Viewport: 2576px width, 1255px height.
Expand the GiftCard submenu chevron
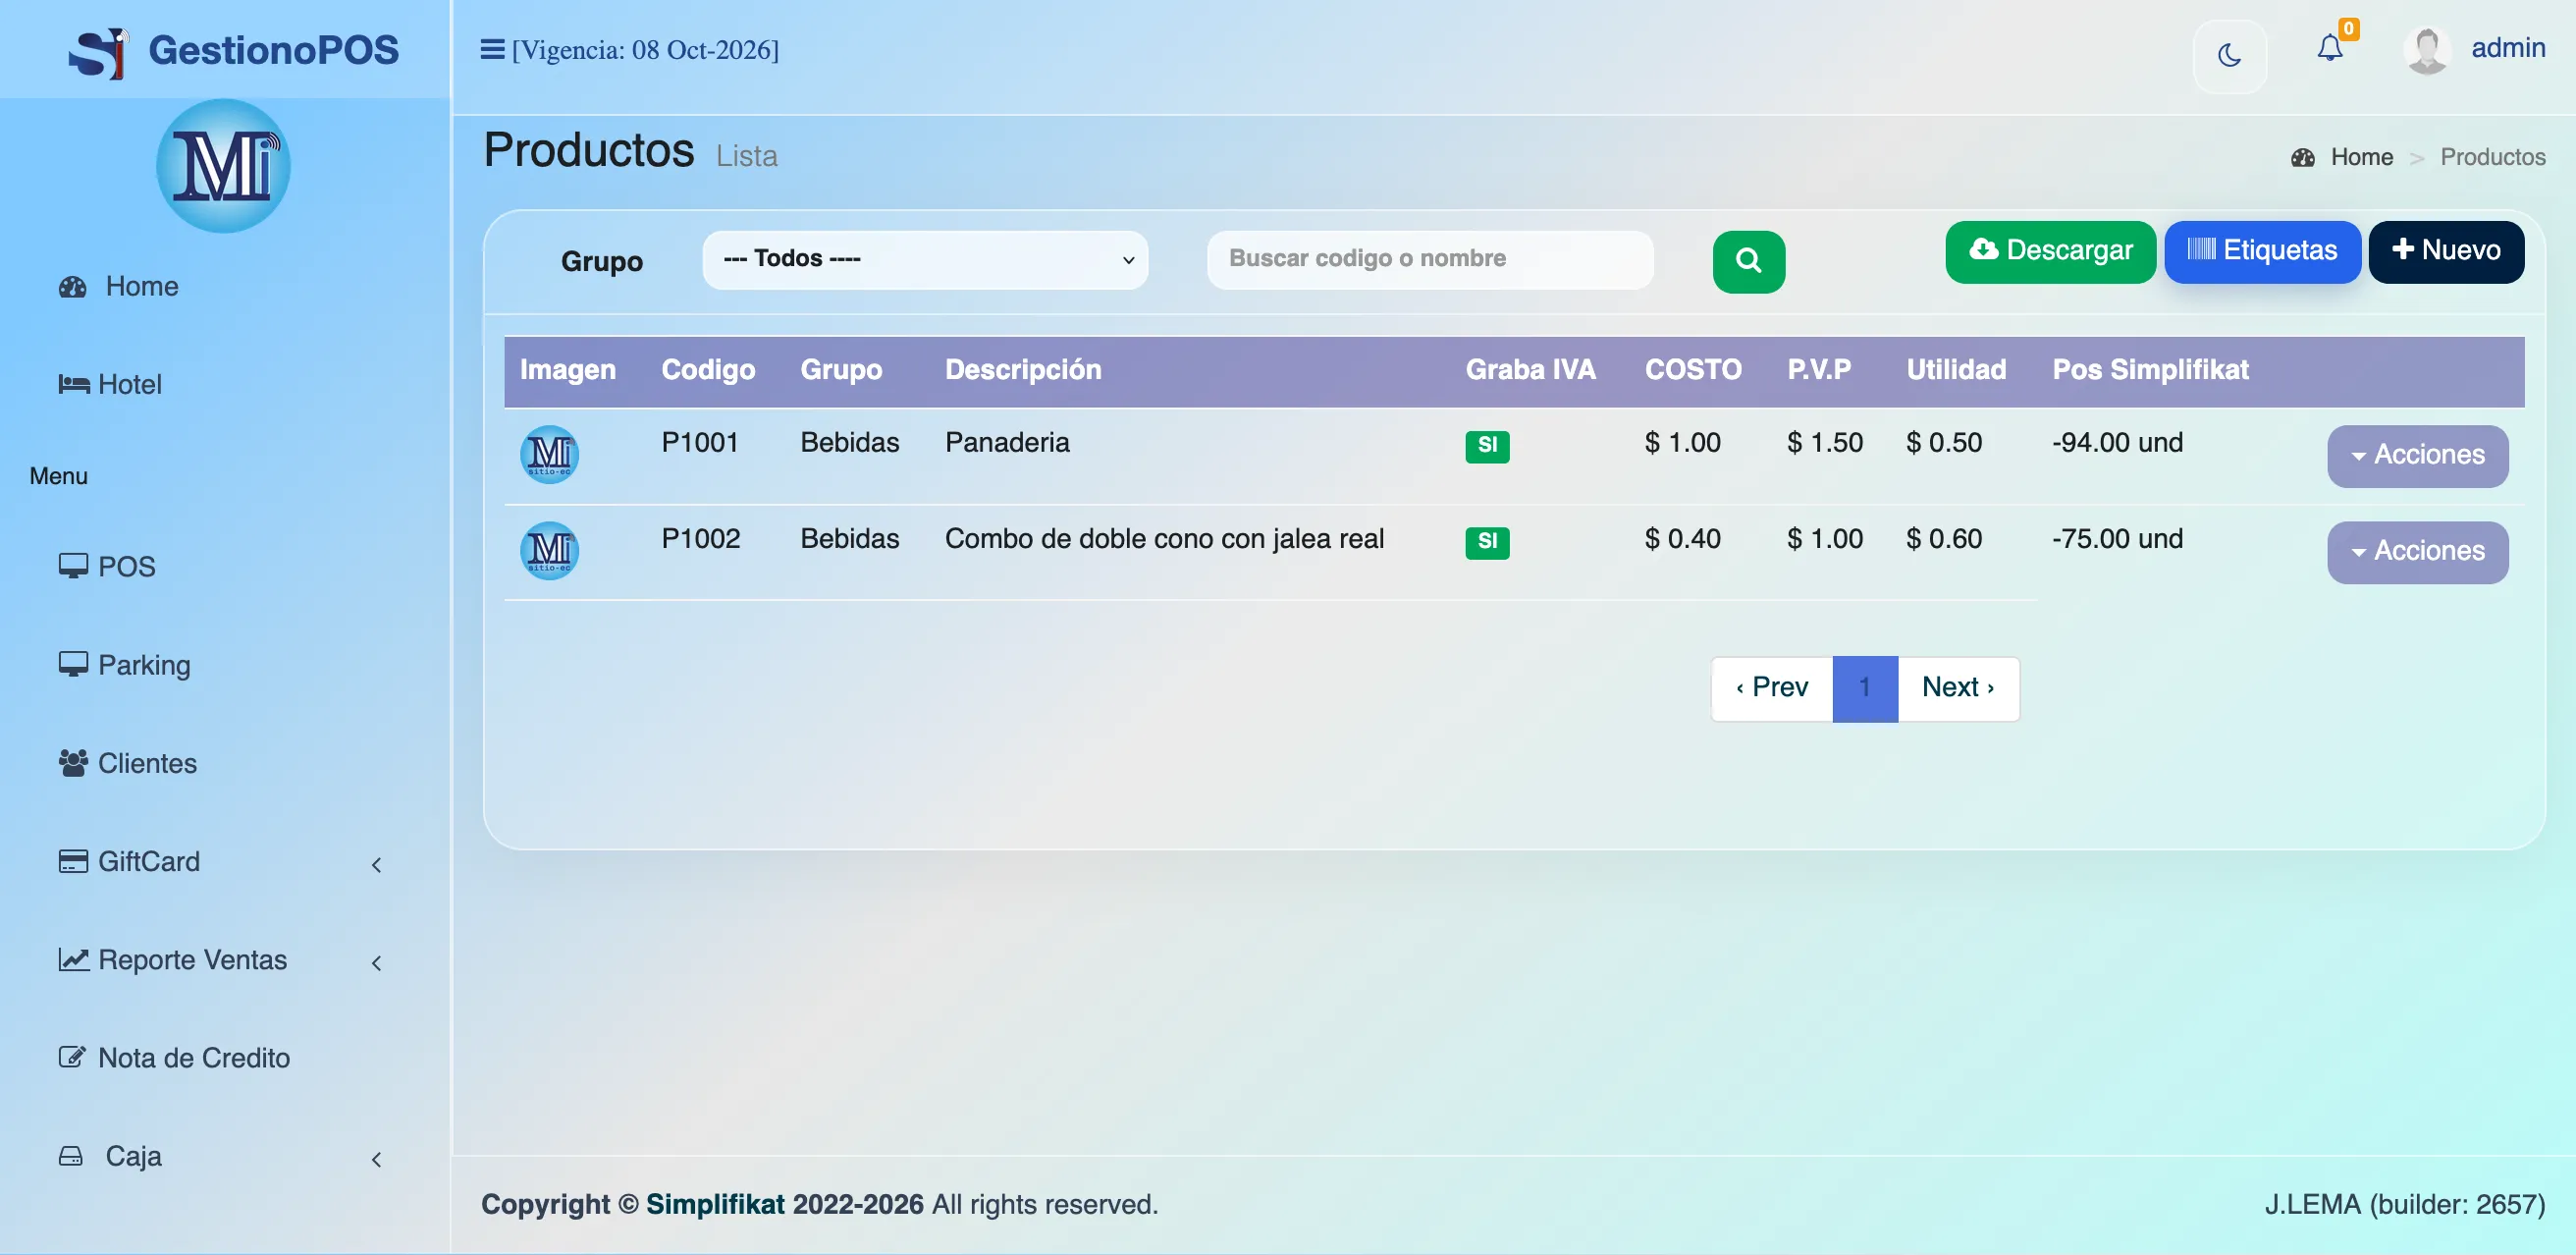[x=376, y=865]
